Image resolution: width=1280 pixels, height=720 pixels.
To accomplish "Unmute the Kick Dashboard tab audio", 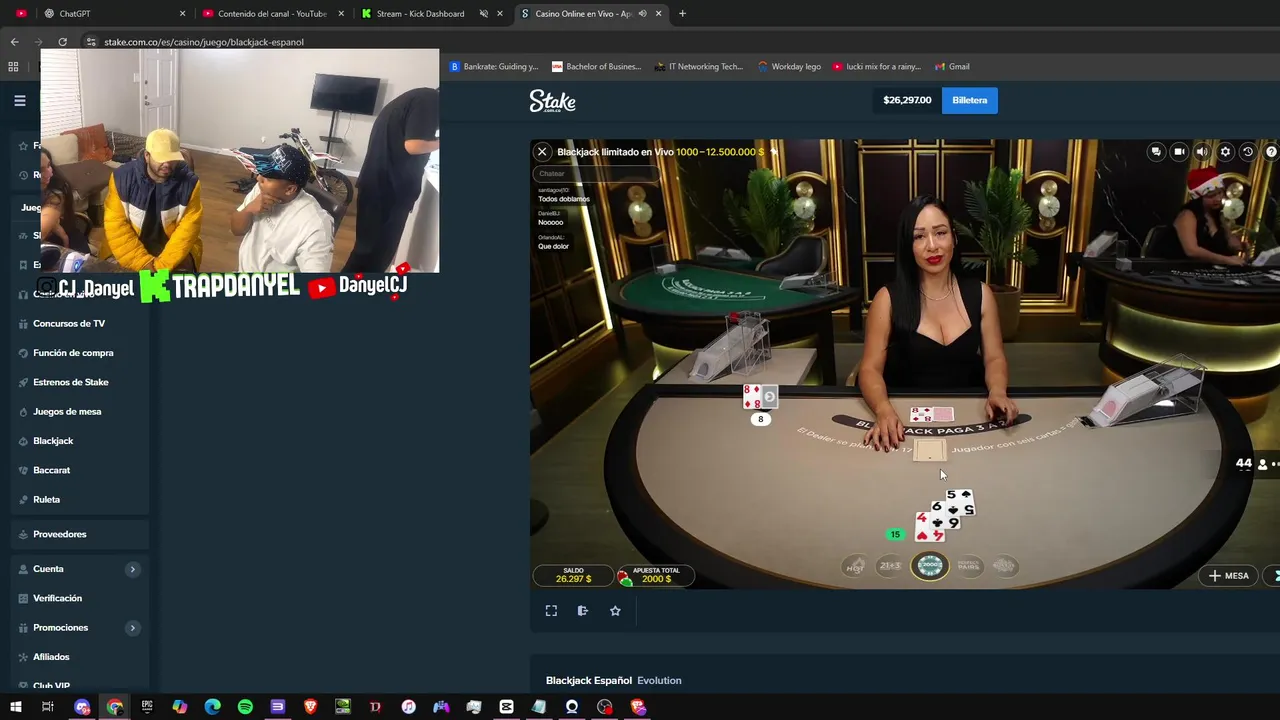I will (x=484, y=14).
